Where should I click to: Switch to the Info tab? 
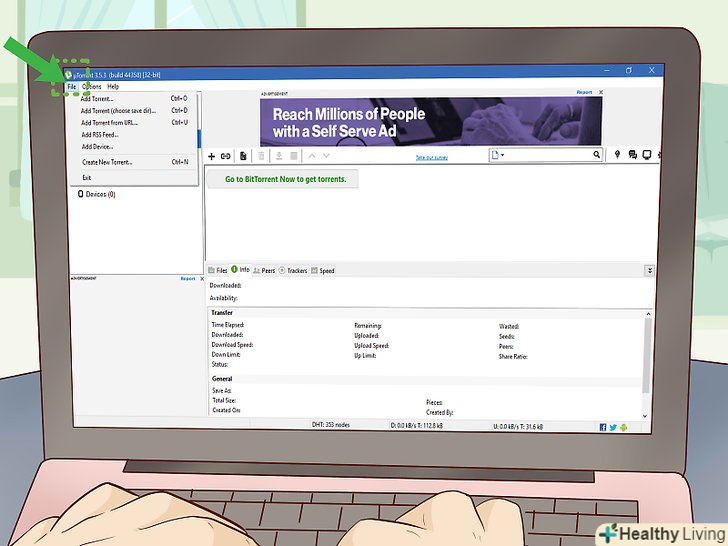click(x=240, y=270)
